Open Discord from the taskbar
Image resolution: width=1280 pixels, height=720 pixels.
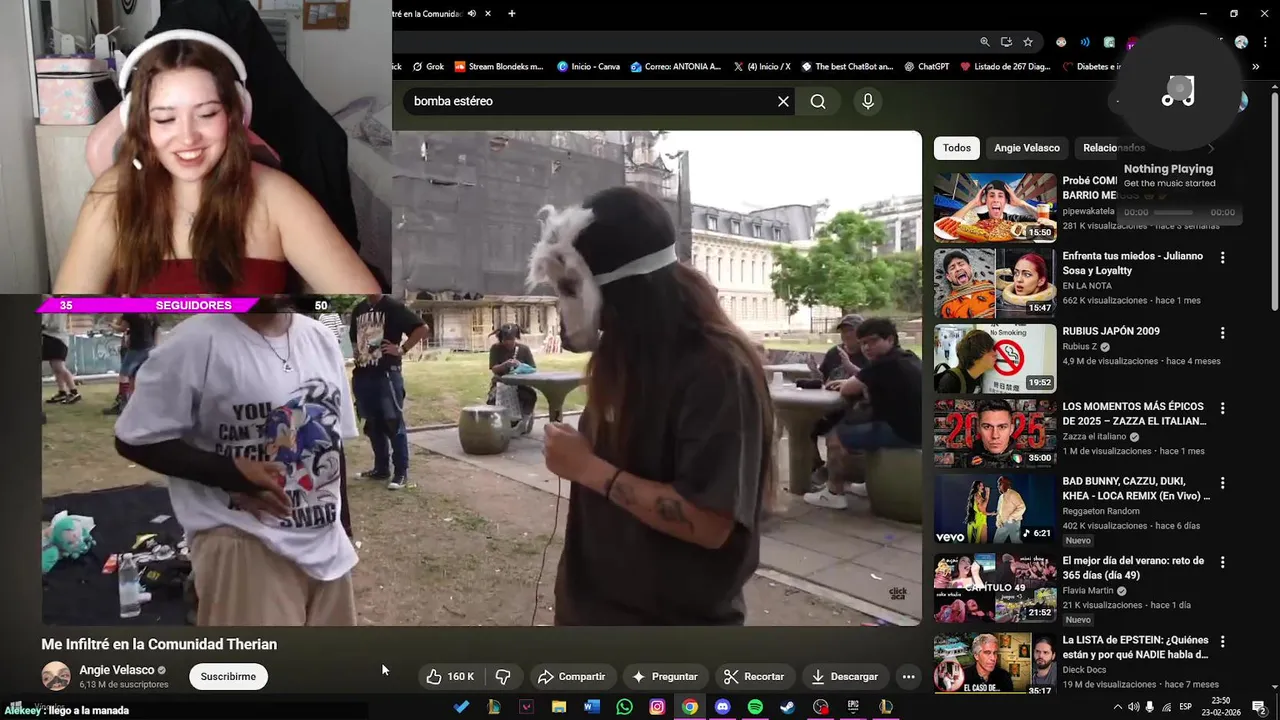723,707
